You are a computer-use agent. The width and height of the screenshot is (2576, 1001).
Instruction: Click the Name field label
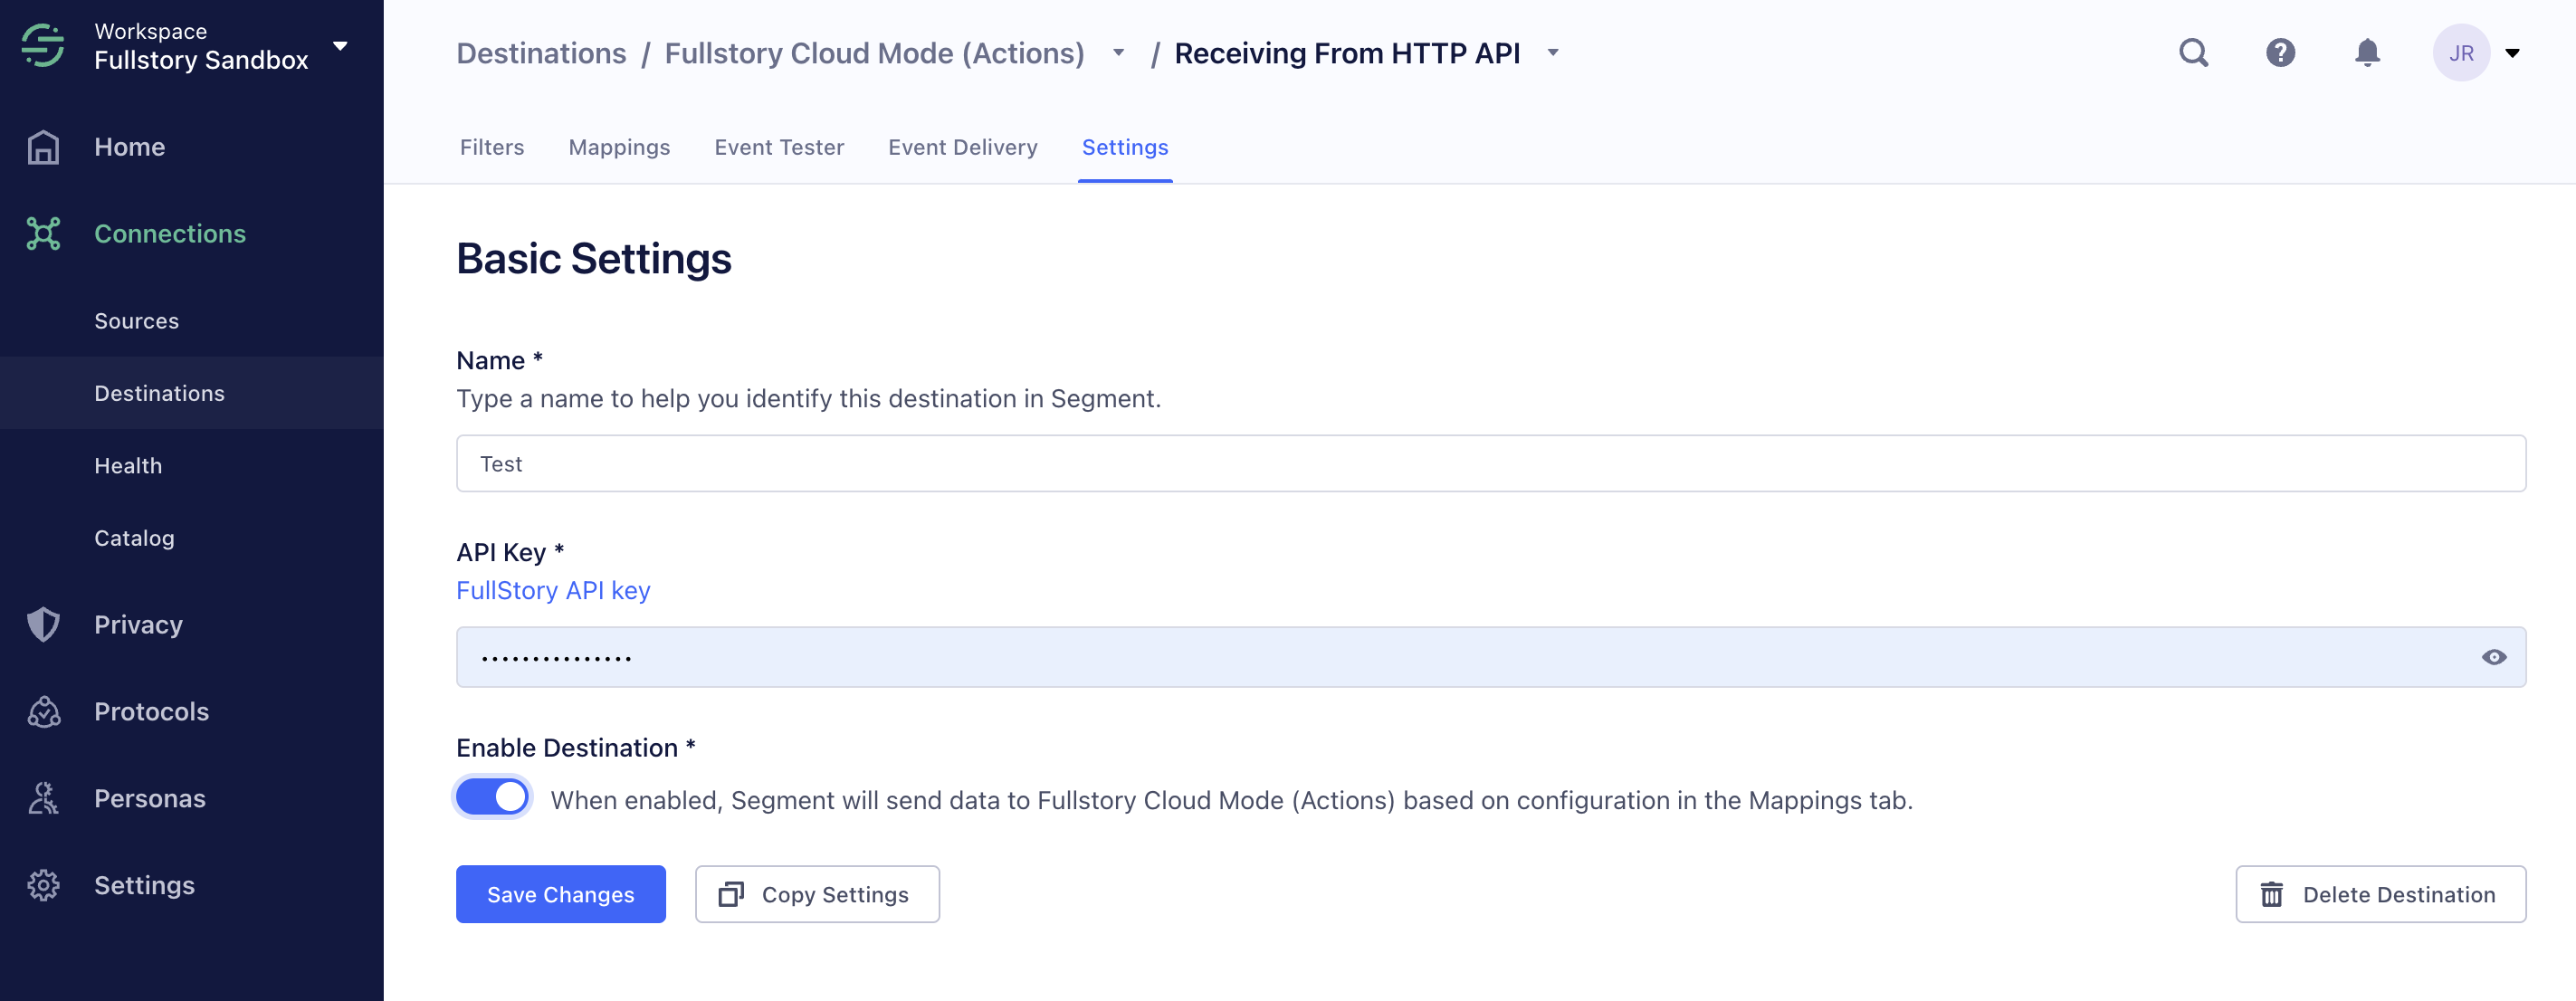[499, 360]
